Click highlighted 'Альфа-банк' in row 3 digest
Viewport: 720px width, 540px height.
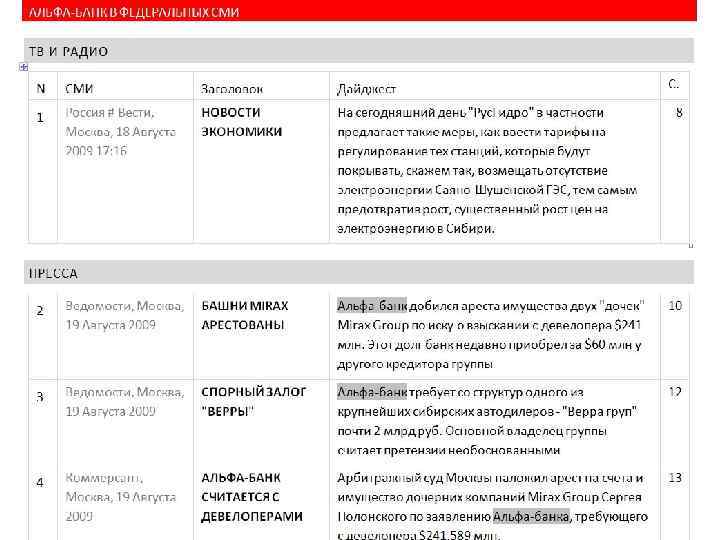pos(372,392)
